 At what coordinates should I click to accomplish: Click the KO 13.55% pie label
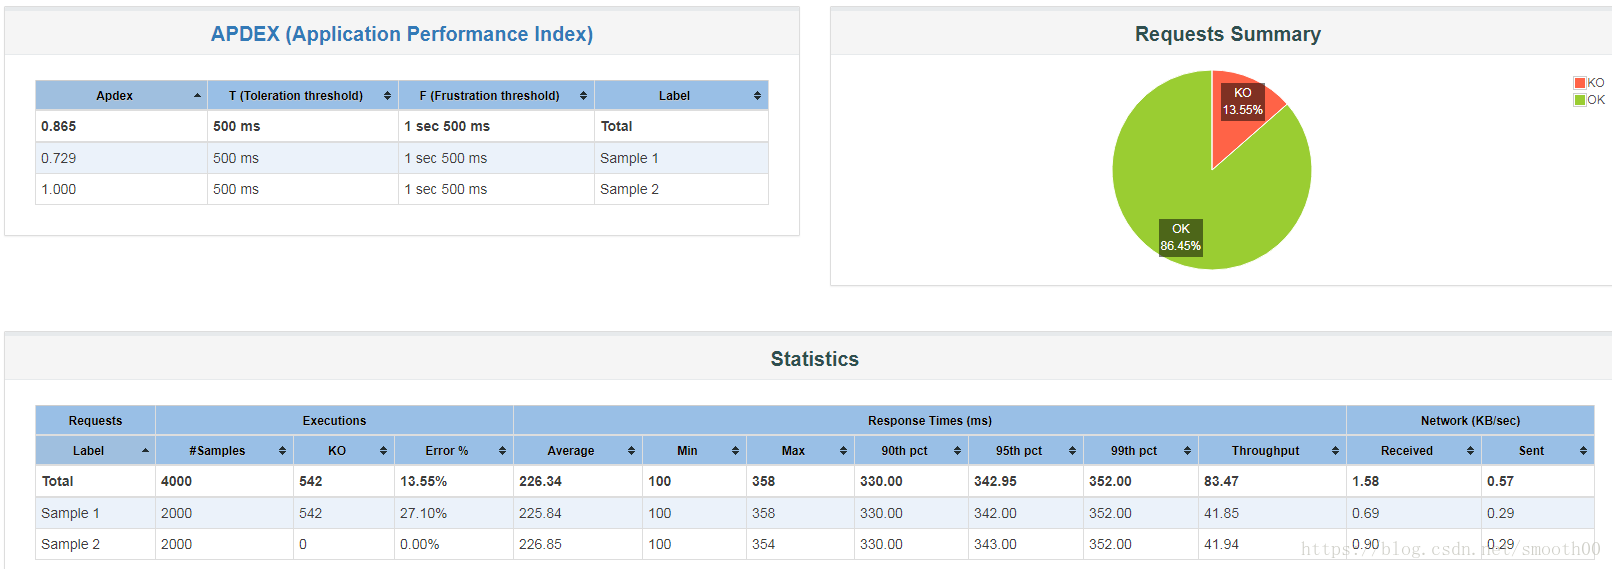1243,101
